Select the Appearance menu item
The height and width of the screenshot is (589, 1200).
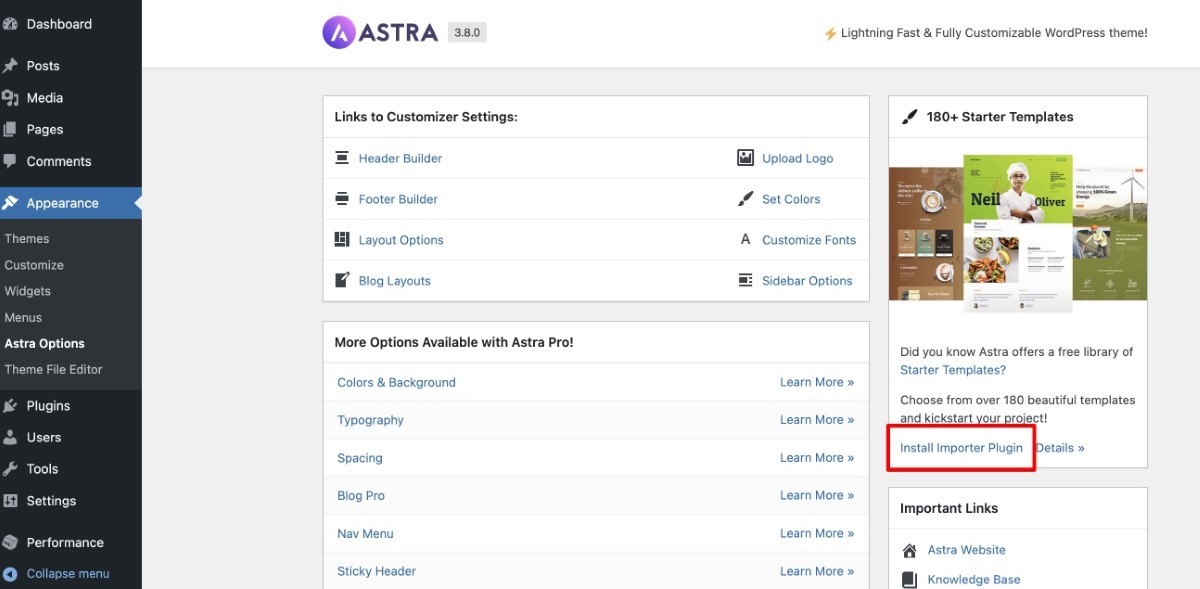point(63,203)
